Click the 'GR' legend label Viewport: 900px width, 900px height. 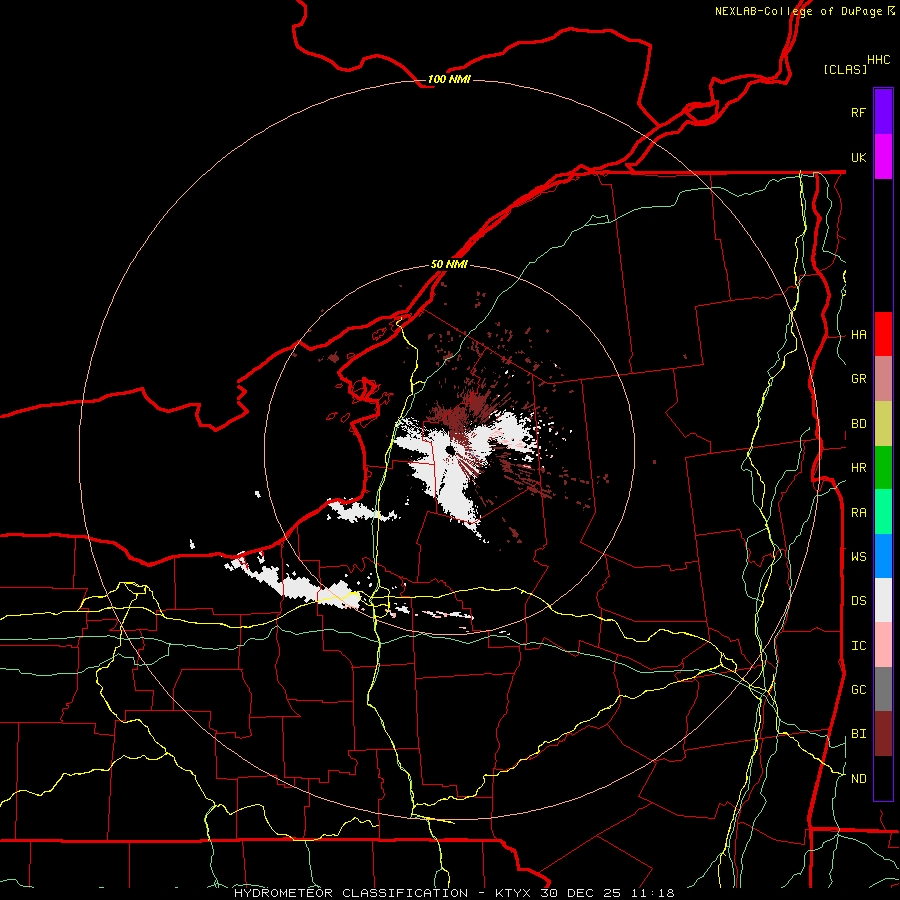click(858, 379)
